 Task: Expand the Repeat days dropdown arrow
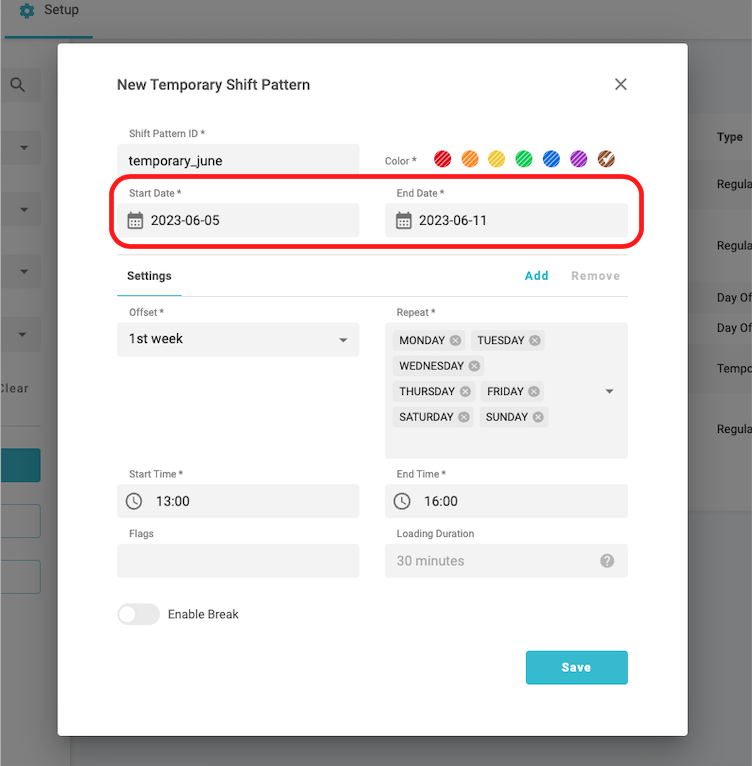pos(610,392)
